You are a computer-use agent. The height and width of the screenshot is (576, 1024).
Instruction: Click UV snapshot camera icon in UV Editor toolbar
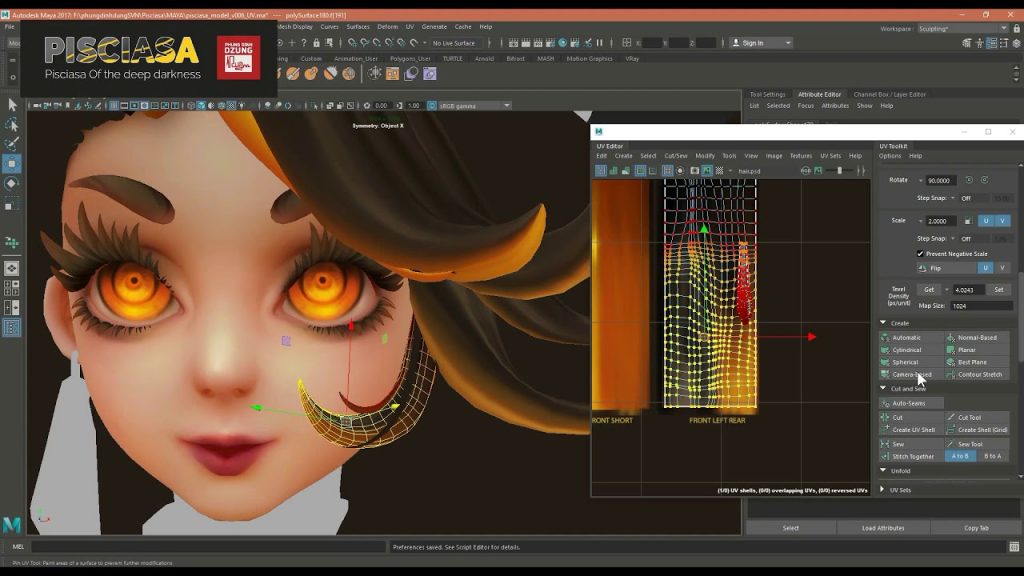(x=694, y=171)
